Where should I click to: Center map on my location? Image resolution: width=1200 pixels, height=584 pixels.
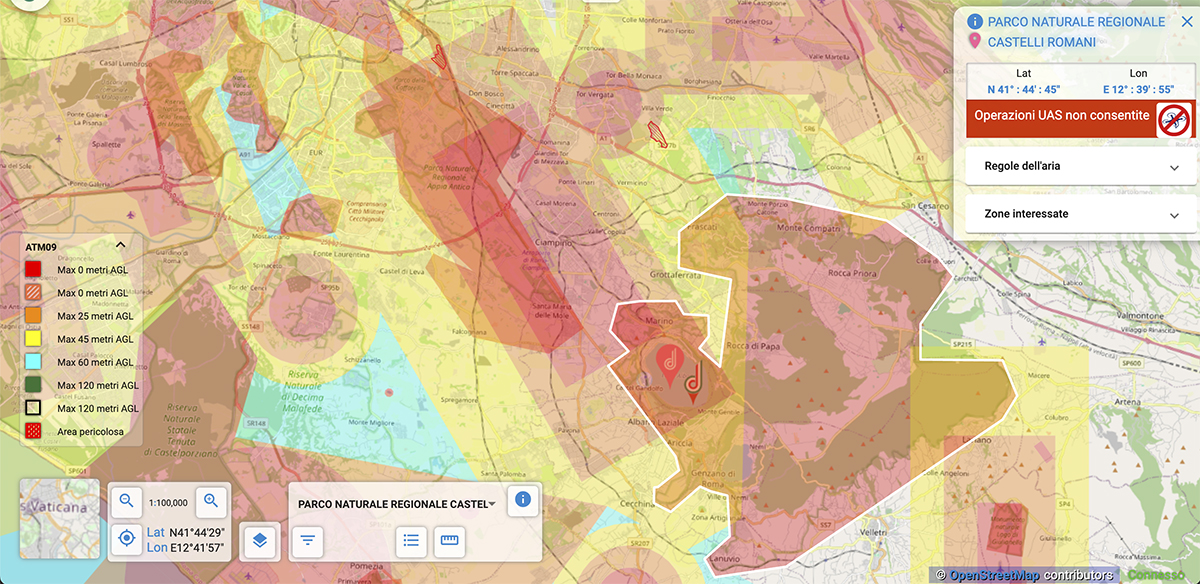tap(127, 539)
